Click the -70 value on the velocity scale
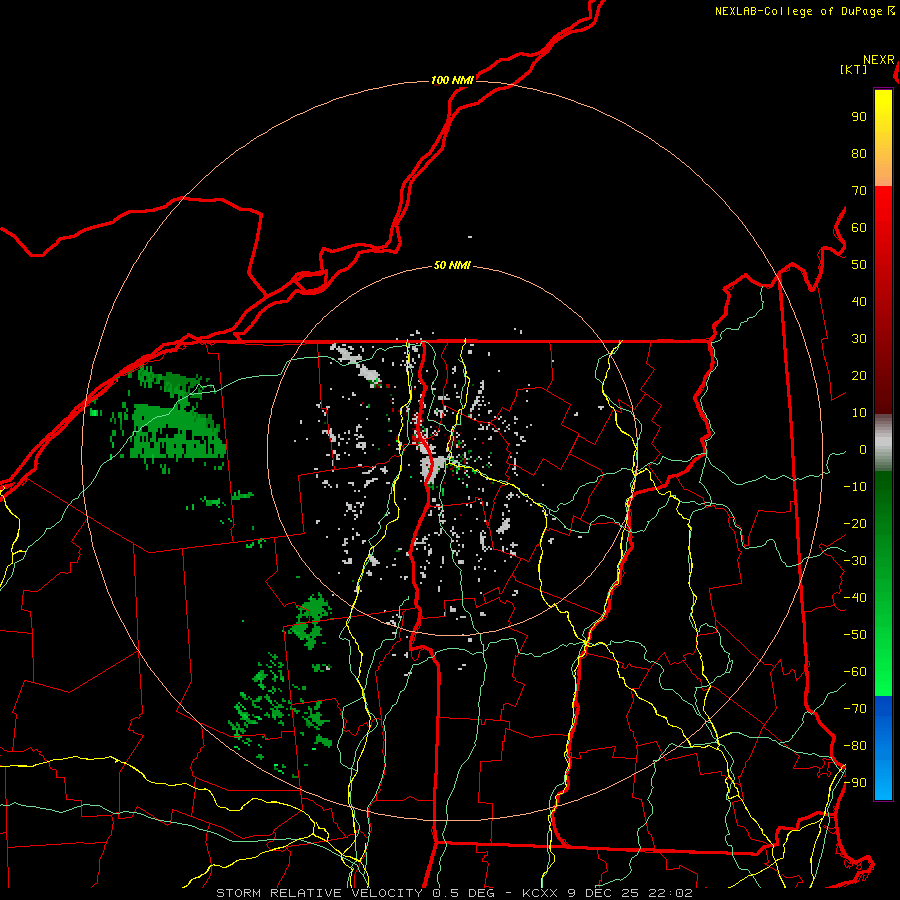This screenshot has width=900, height=900. [x=855, y=709]
